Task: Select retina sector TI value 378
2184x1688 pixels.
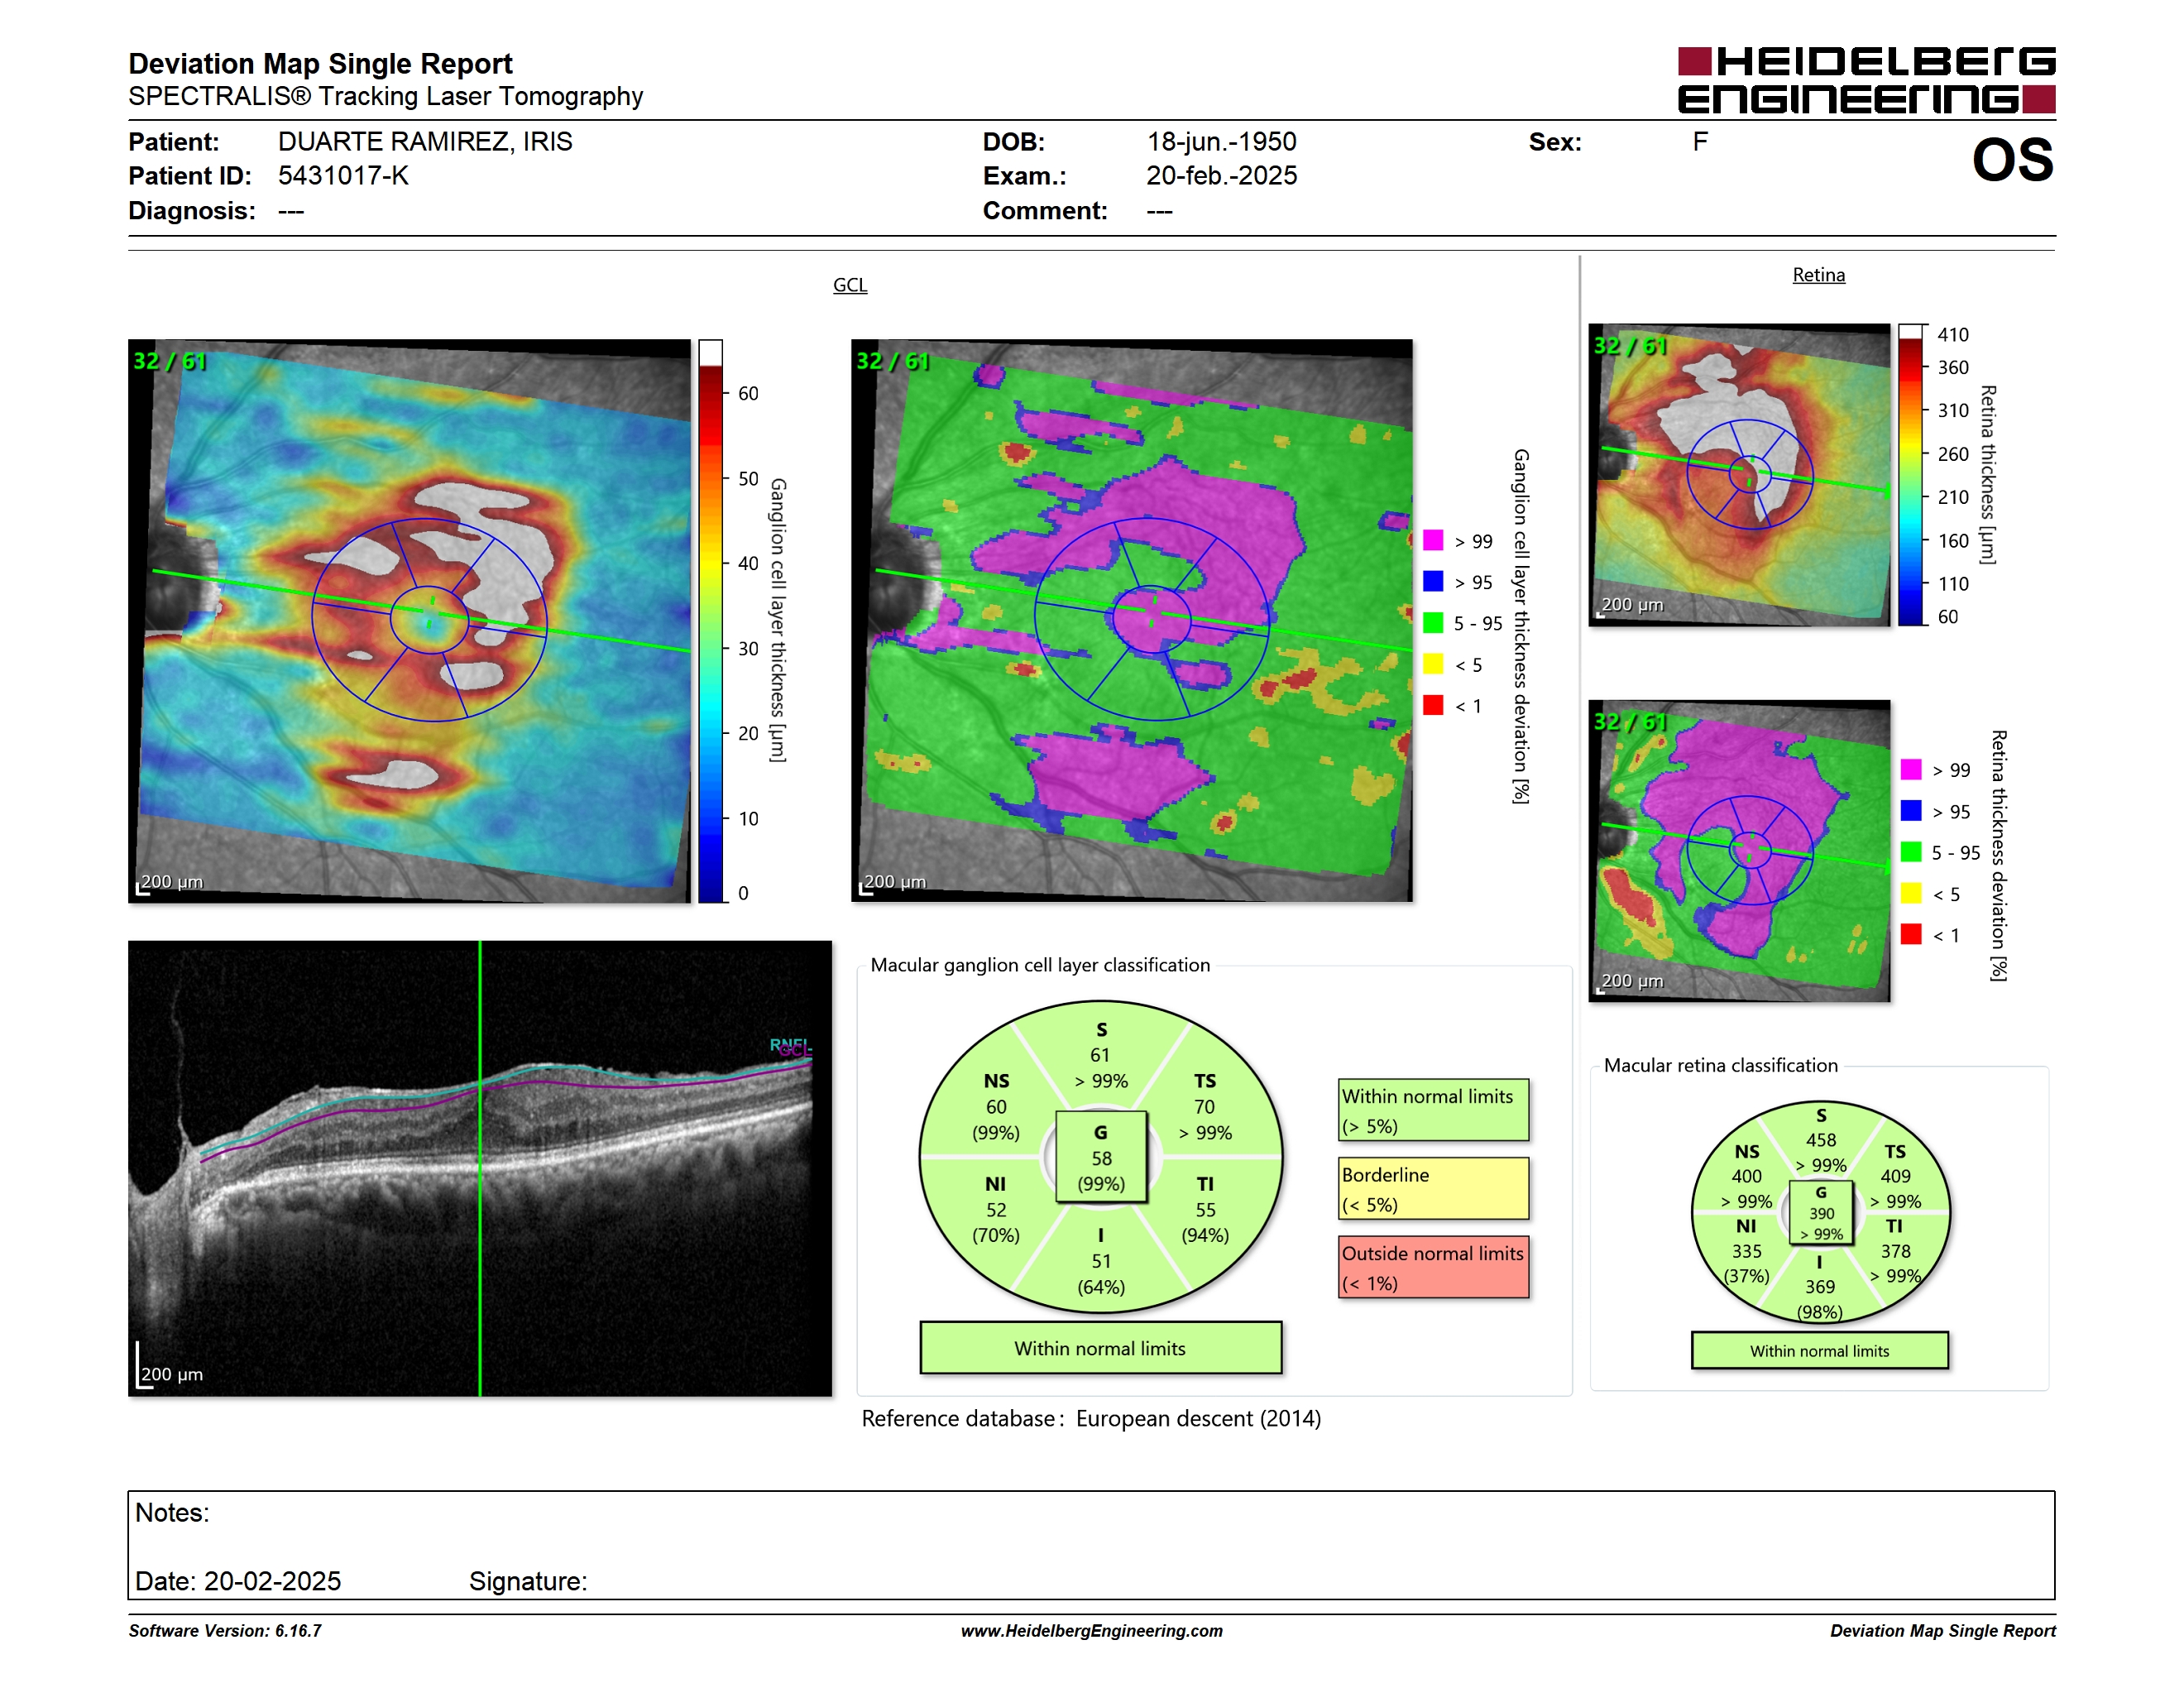Action: [1895, 1252]
